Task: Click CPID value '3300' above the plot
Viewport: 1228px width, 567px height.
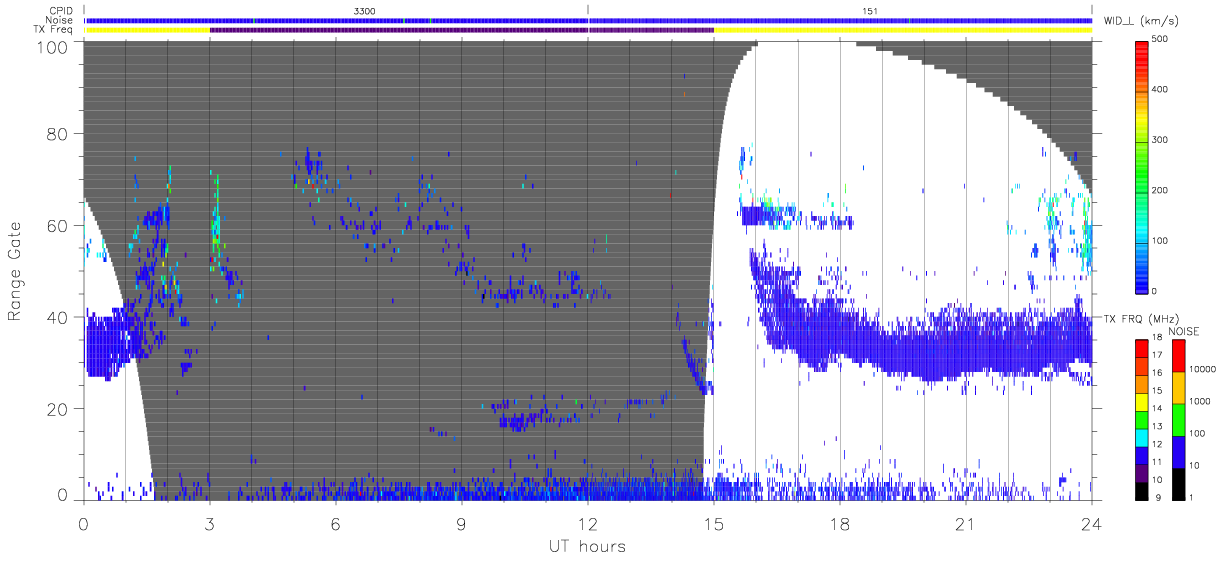Action: tap(364, 10)
